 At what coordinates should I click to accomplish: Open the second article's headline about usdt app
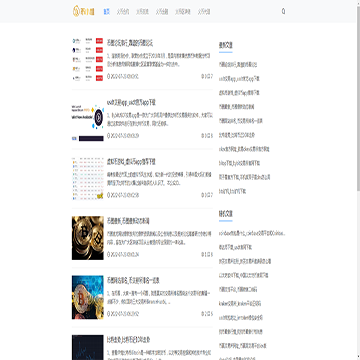(x=131, y=102)
